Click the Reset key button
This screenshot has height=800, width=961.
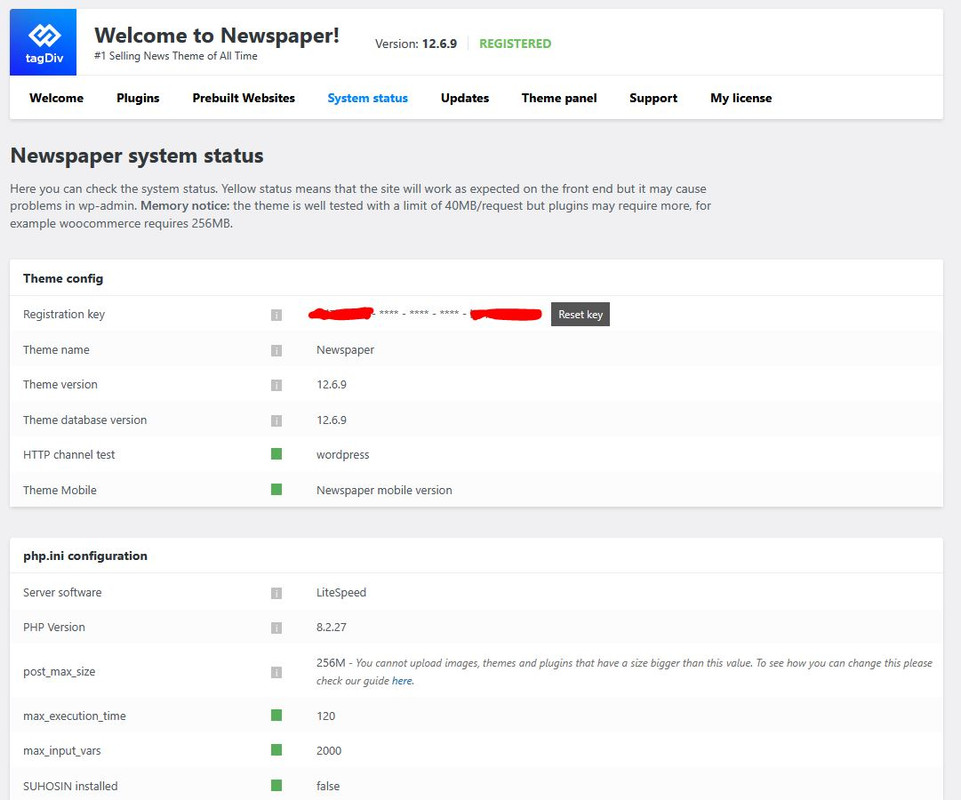point(580,314)
